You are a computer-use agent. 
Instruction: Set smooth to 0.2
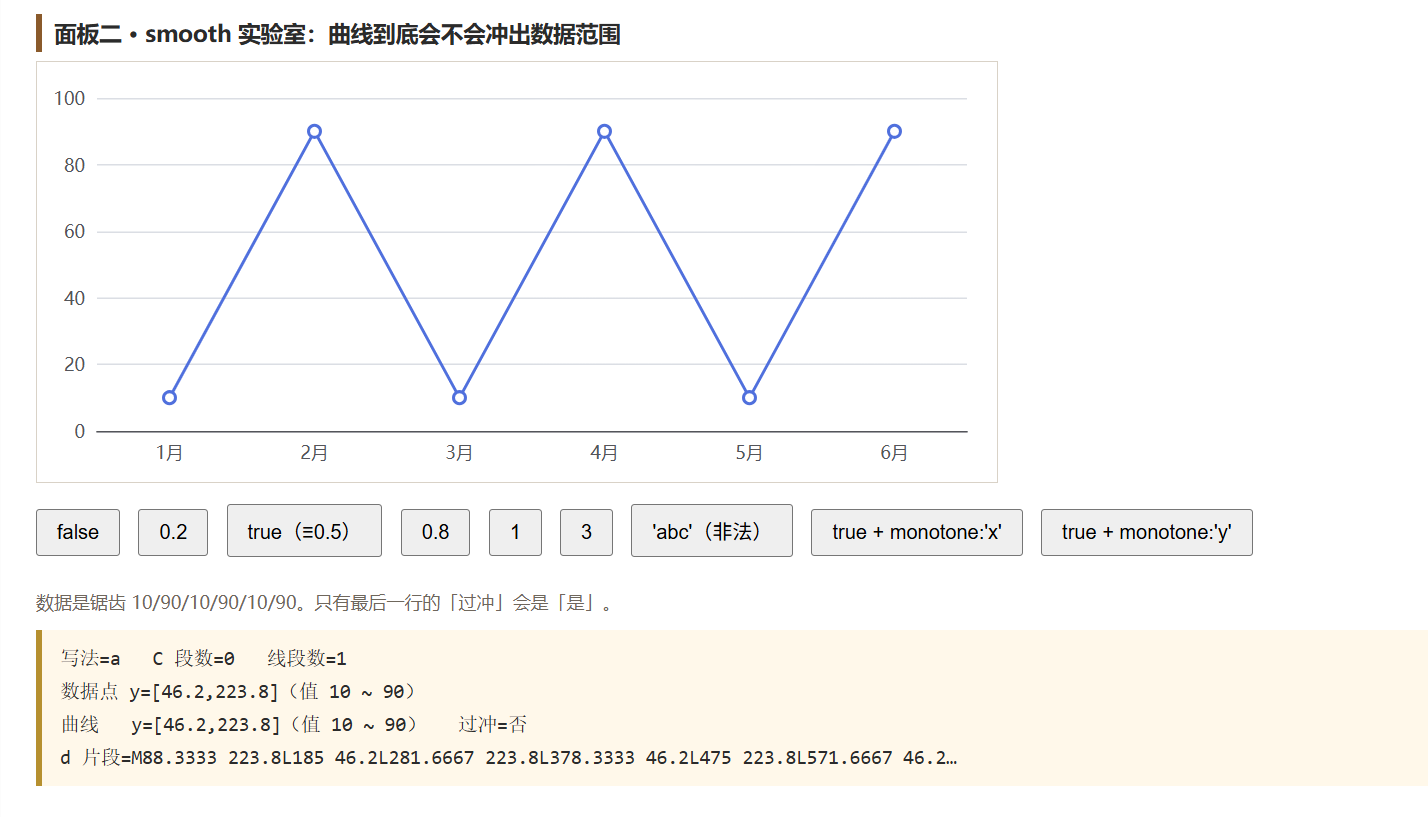coord(173,532)
